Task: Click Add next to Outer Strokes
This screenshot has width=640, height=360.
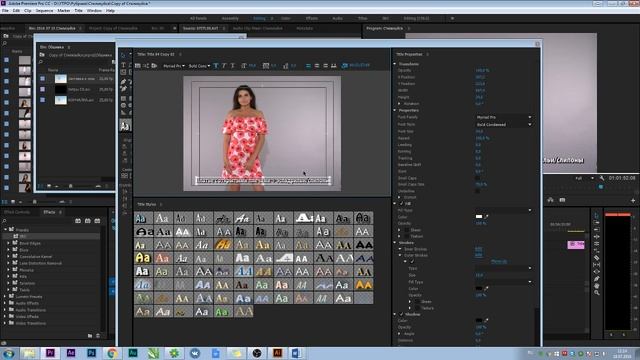Action: [478, 255]
